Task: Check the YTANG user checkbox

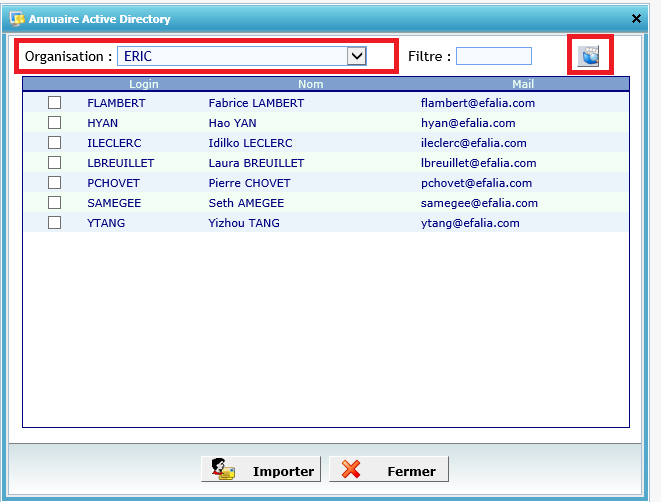Action: [x=55, y=223]
